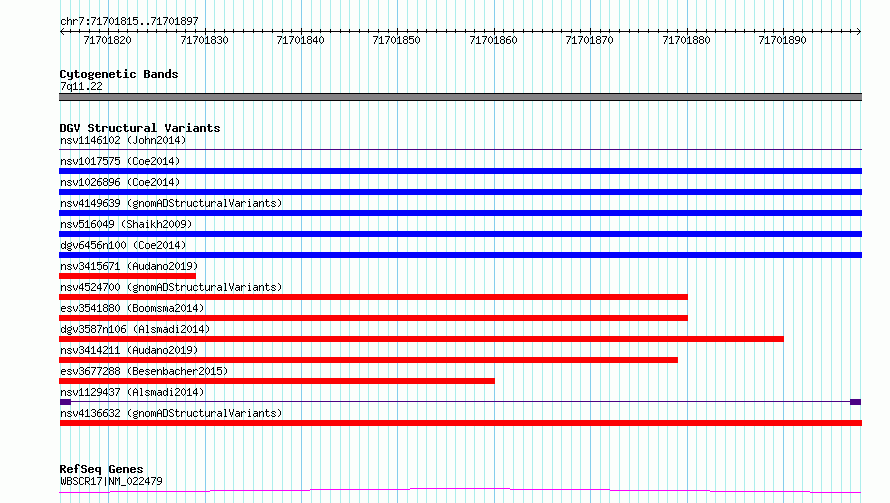Select label nsv4524700 (gnomADStructuralVariants)
Viewport: 890px width, 503px height.
tap(171, 287)
